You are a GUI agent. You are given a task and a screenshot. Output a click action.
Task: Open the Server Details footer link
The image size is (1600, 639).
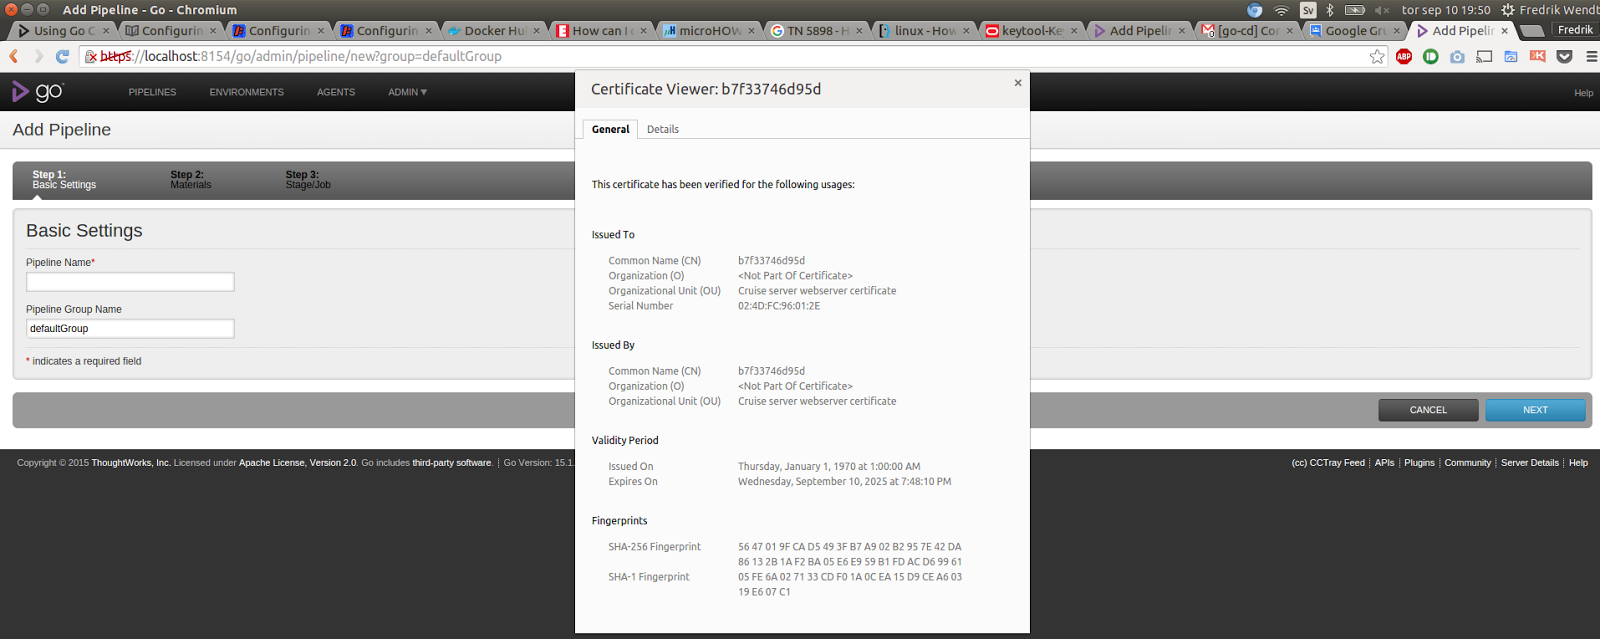(x=1529, y=463)
